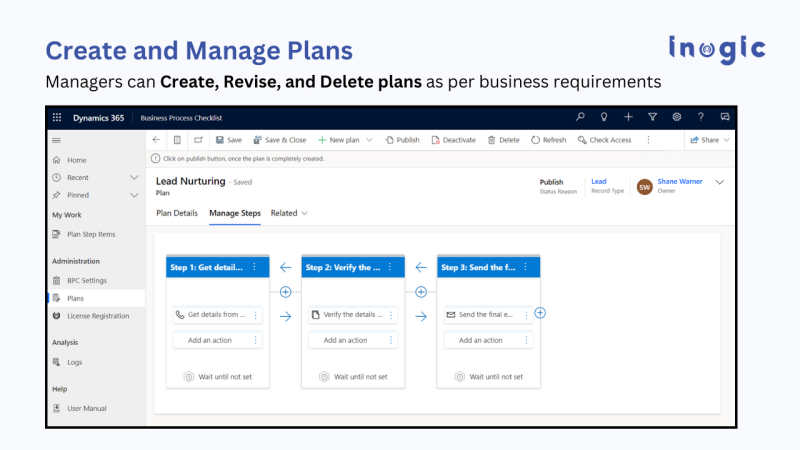
Task: Expand the Pinned sidebar section
Action: click(134, 195)
